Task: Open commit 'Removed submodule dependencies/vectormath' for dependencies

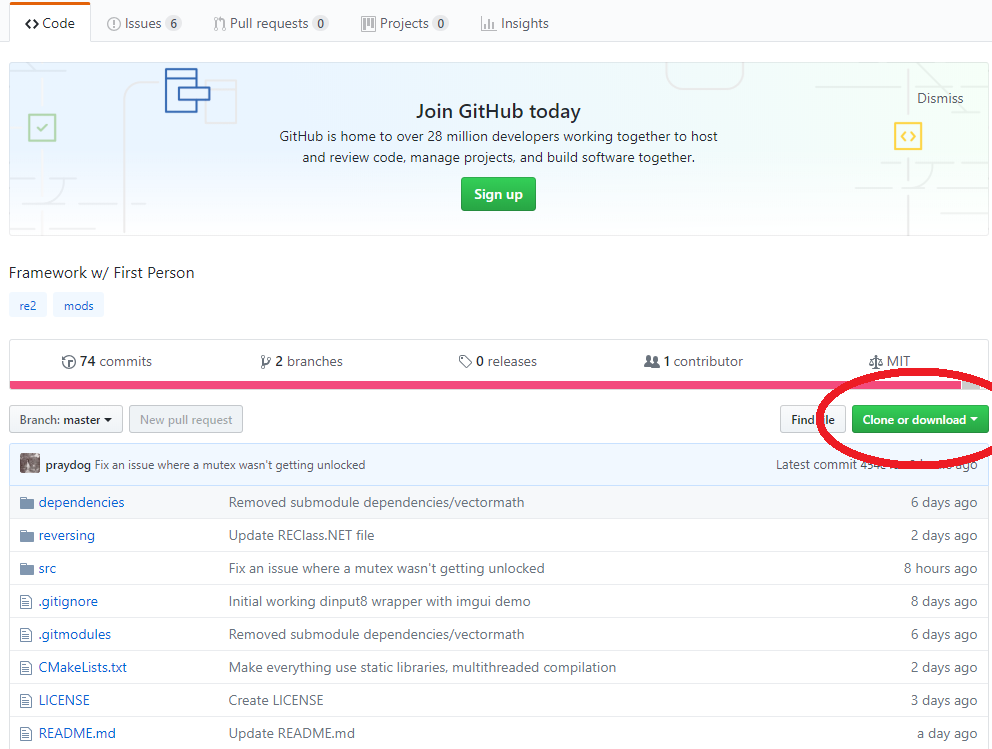Action: (x=376, y=502)
